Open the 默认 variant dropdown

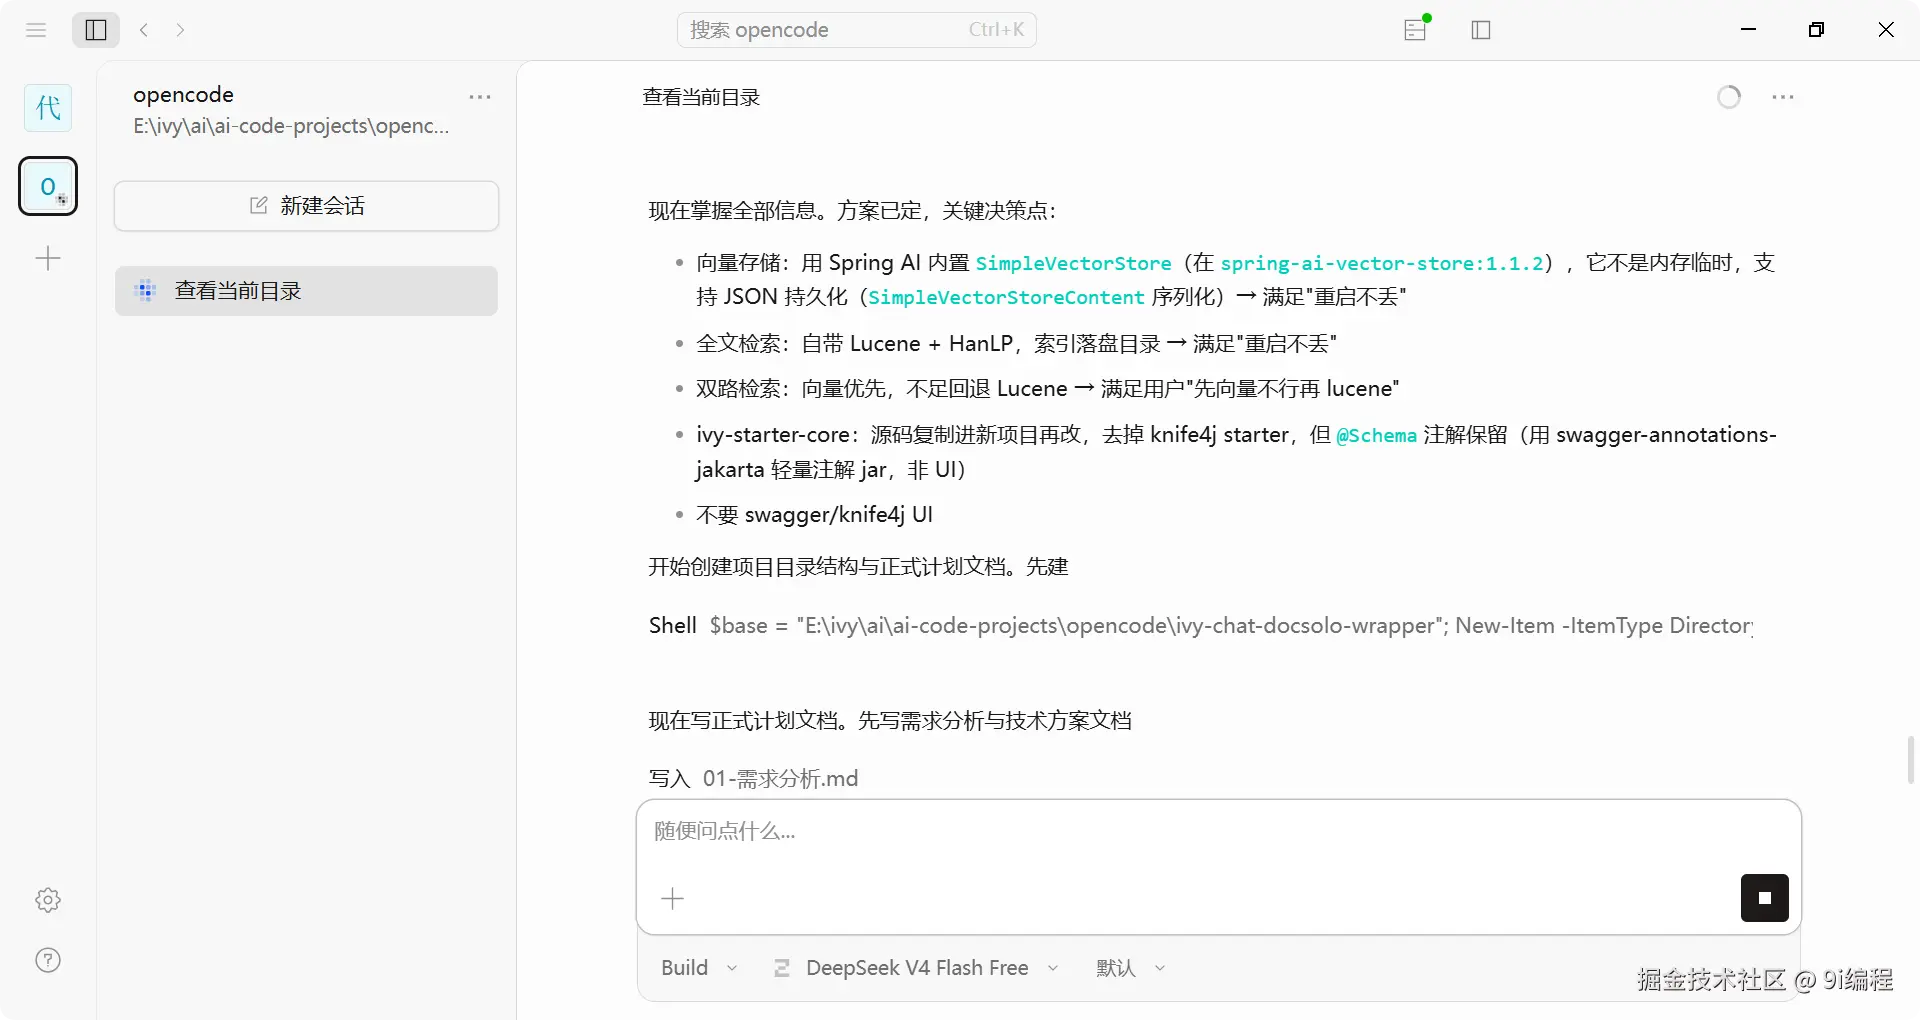1131,968
